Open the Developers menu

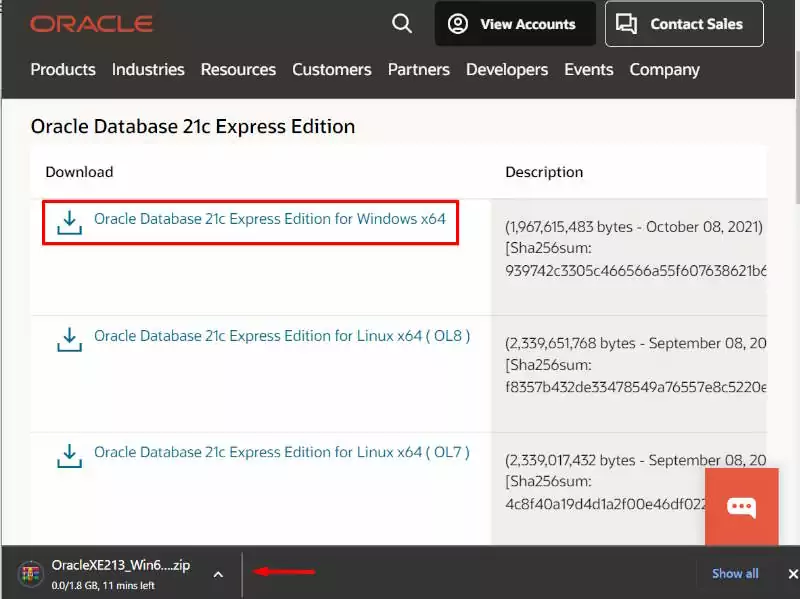[507, 69]
